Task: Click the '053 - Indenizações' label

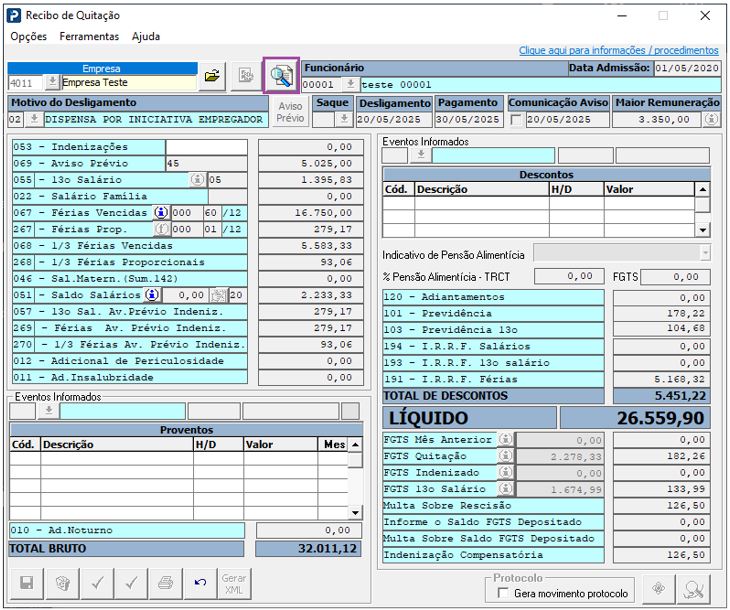Action: (88, 147)
